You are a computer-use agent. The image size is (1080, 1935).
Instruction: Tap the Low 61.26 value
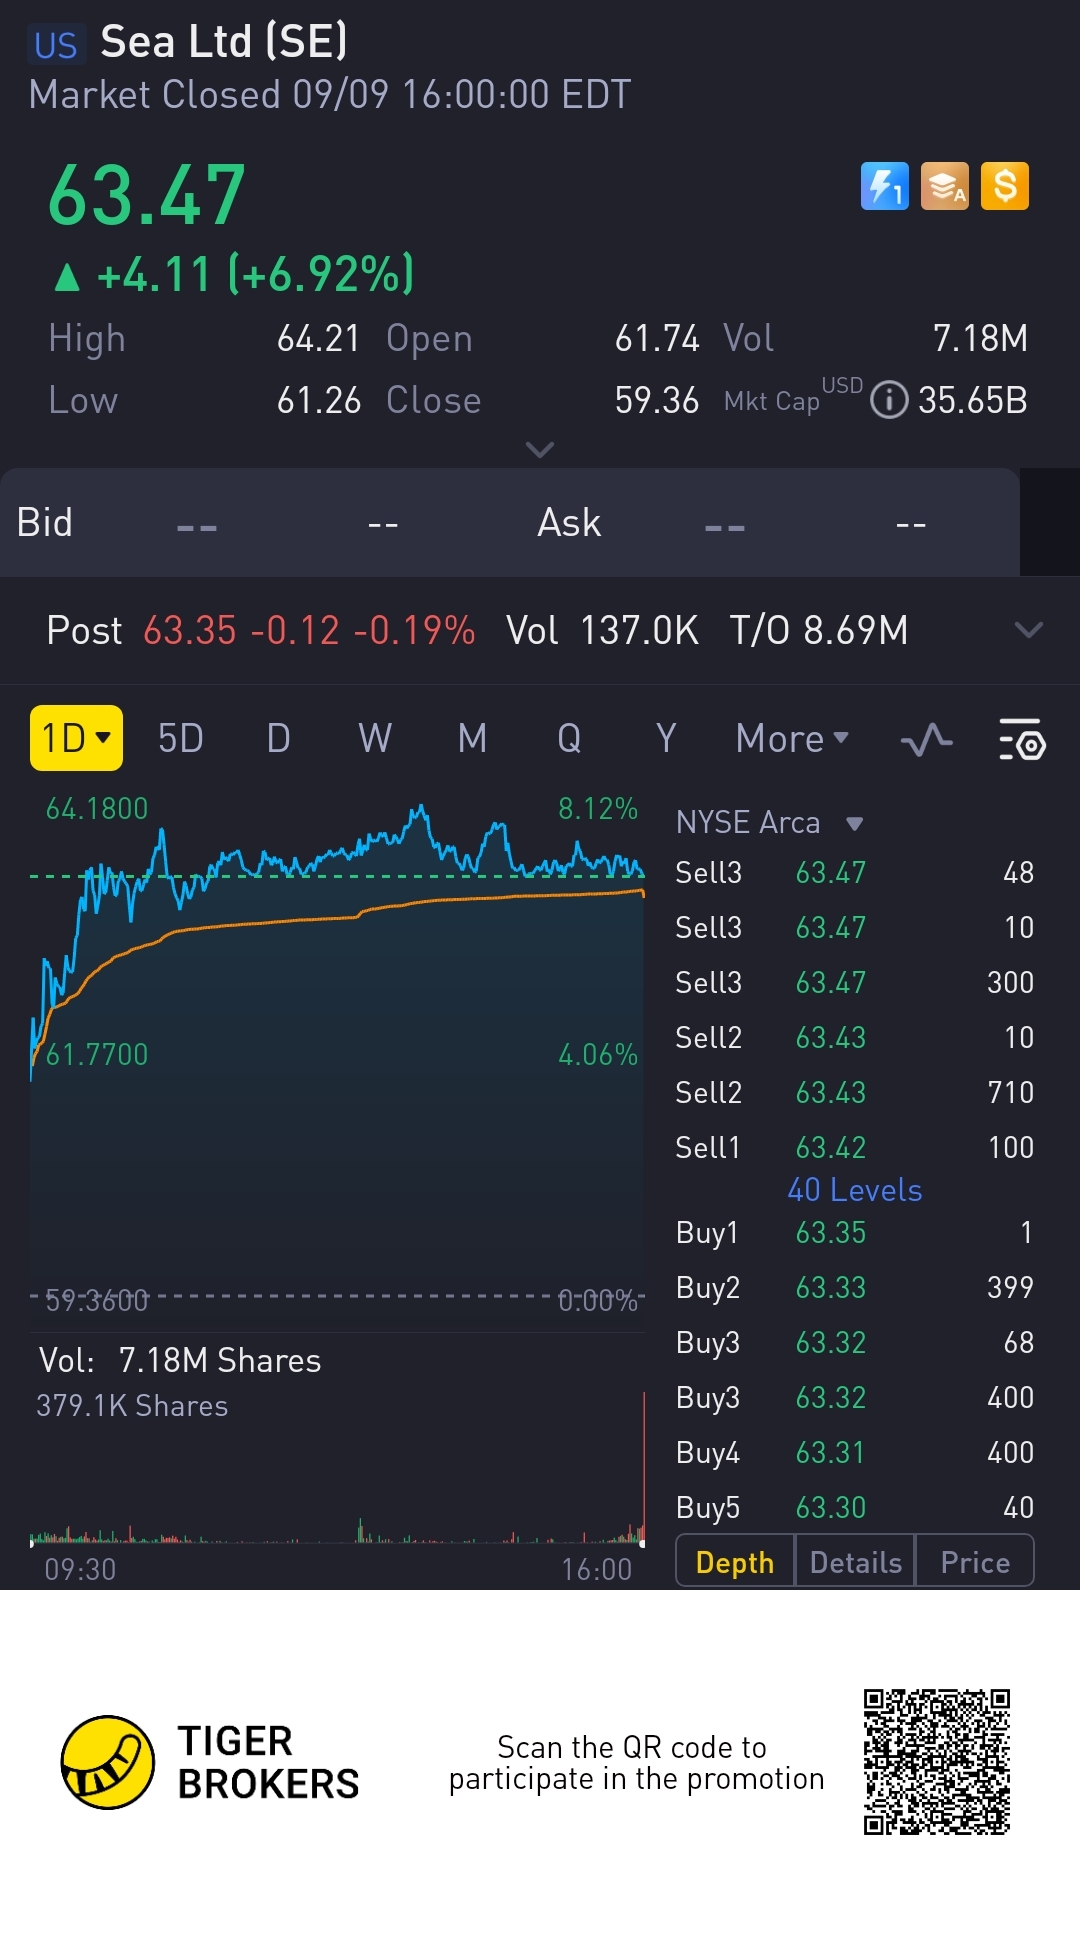(x=318, y=400)
